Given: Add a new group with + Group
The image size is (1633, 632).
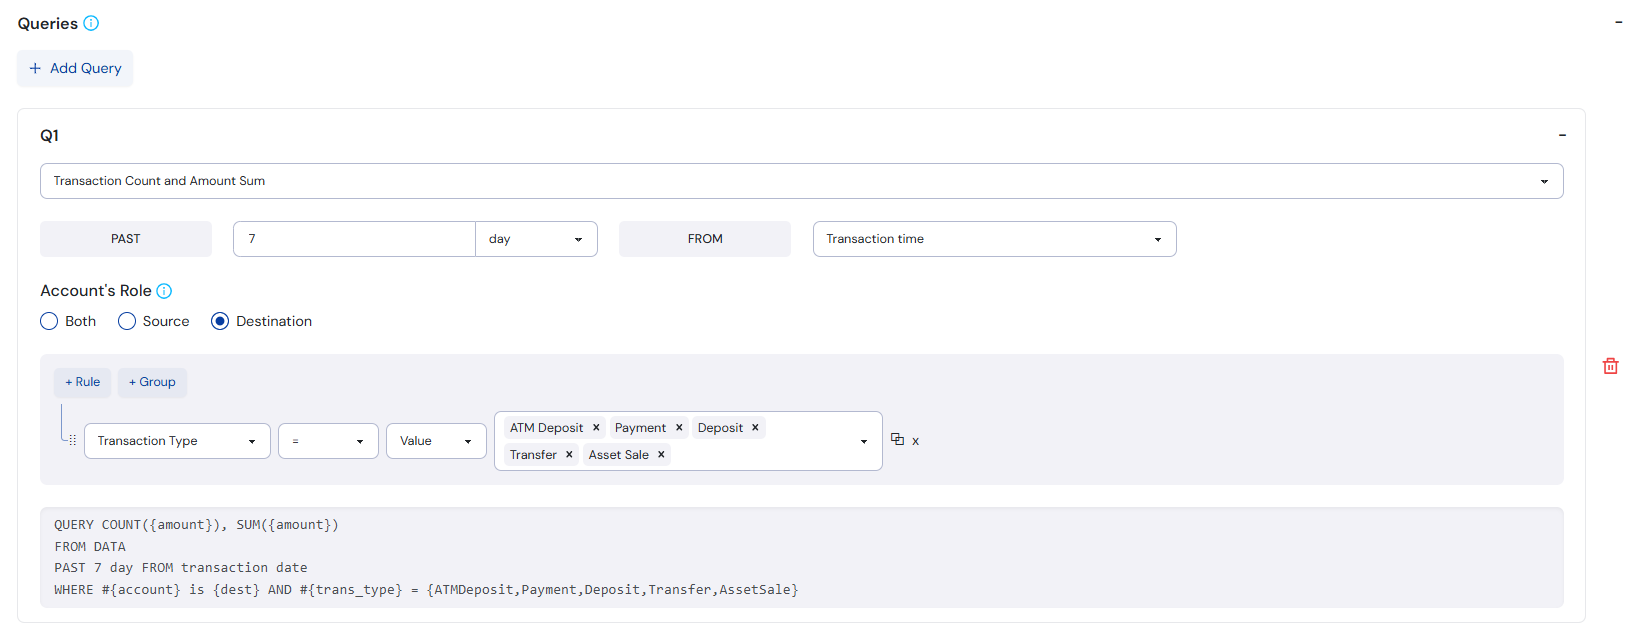Looking at the screenshot, I should tap(152, 382).
